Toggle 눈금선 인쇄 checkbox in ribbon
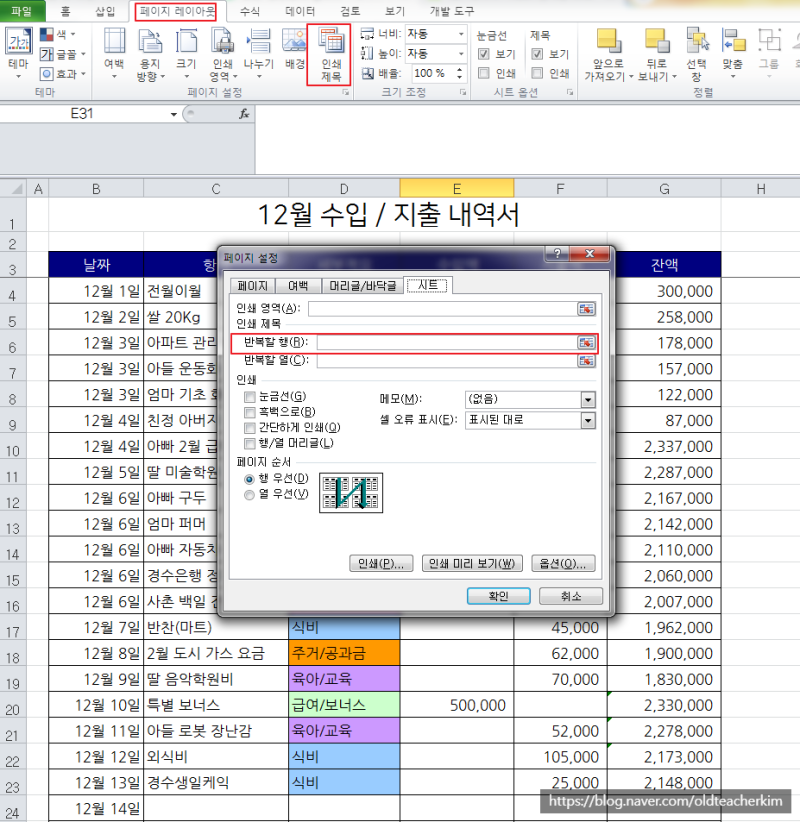 pyautogui.click(x=484, y=73)
